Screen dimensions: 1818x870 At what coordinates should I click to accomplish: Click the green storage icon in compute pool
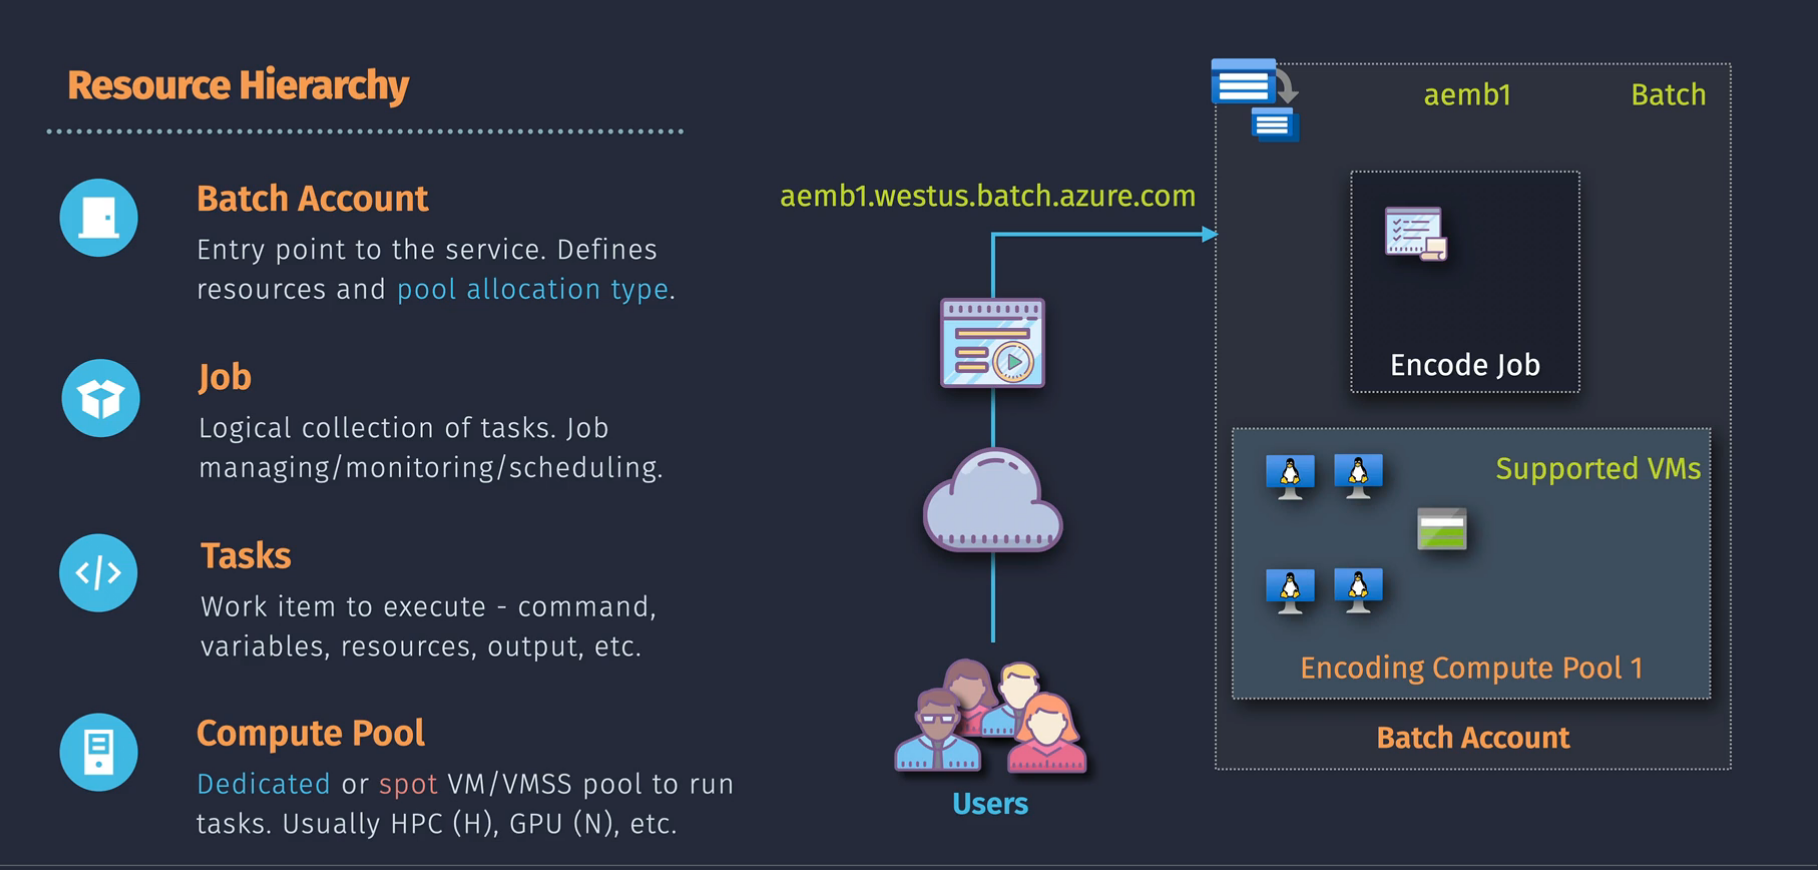(1442, 529)
